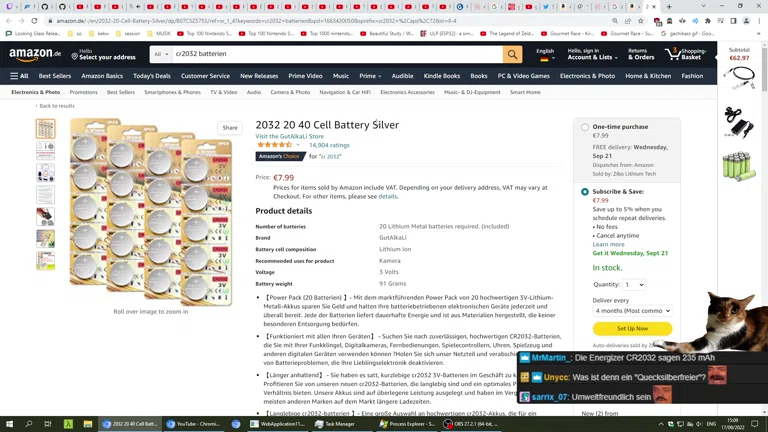768x432 pixels.
Task: Click the orange search magnifier button
Action: 512,54
